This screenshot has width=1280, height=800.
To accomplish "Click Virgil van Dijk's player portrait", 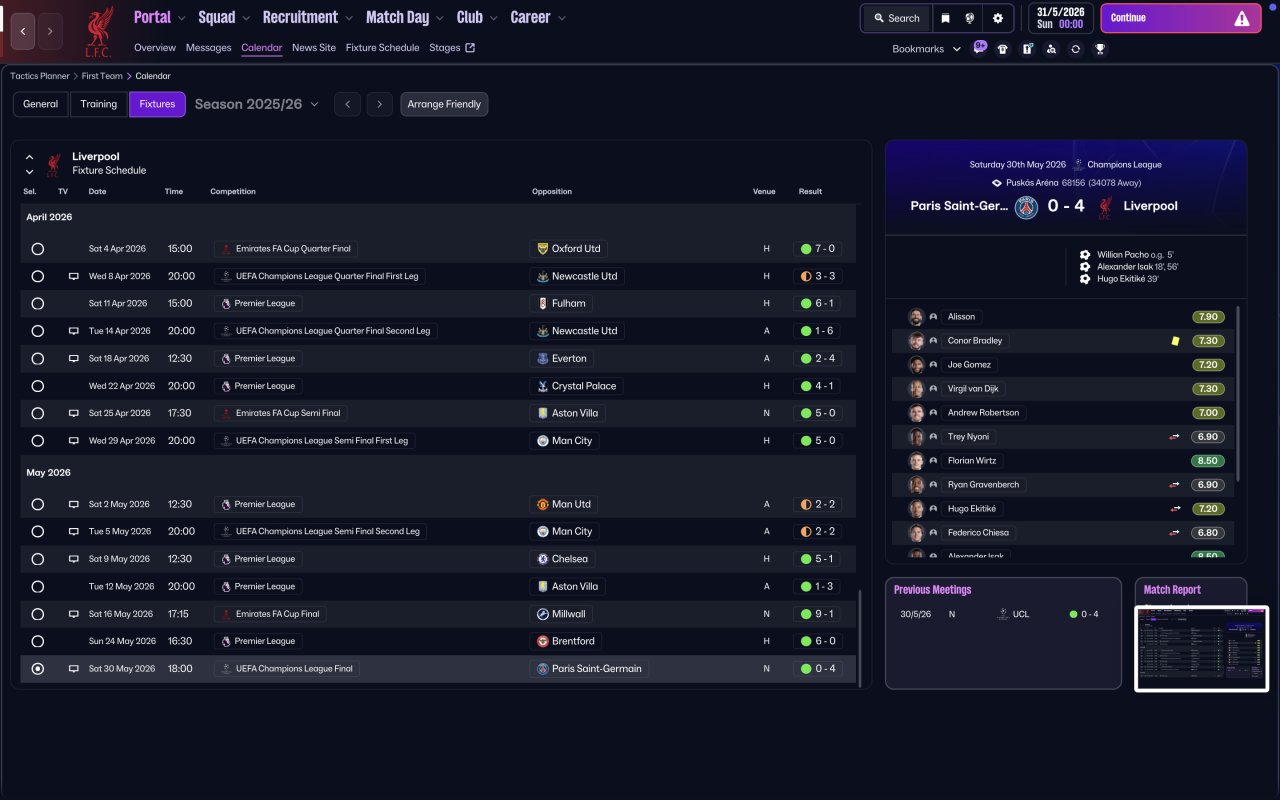I will [916, 389].
